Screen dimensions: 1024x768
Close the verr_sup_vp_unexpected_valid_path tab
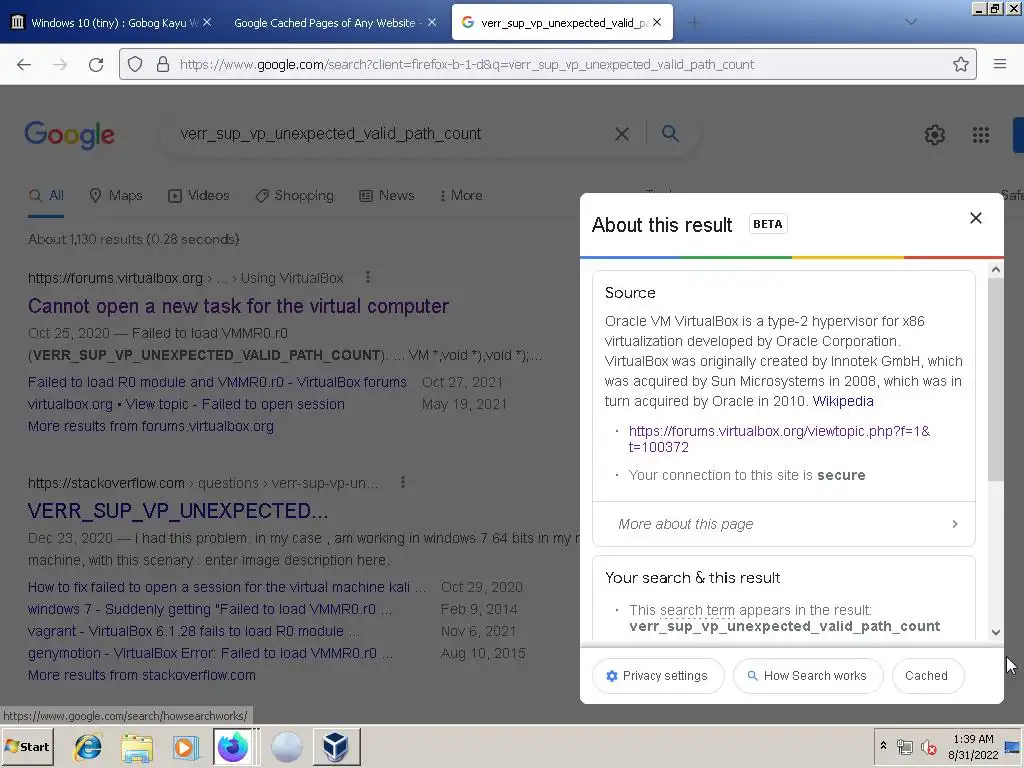click(657, 22)
